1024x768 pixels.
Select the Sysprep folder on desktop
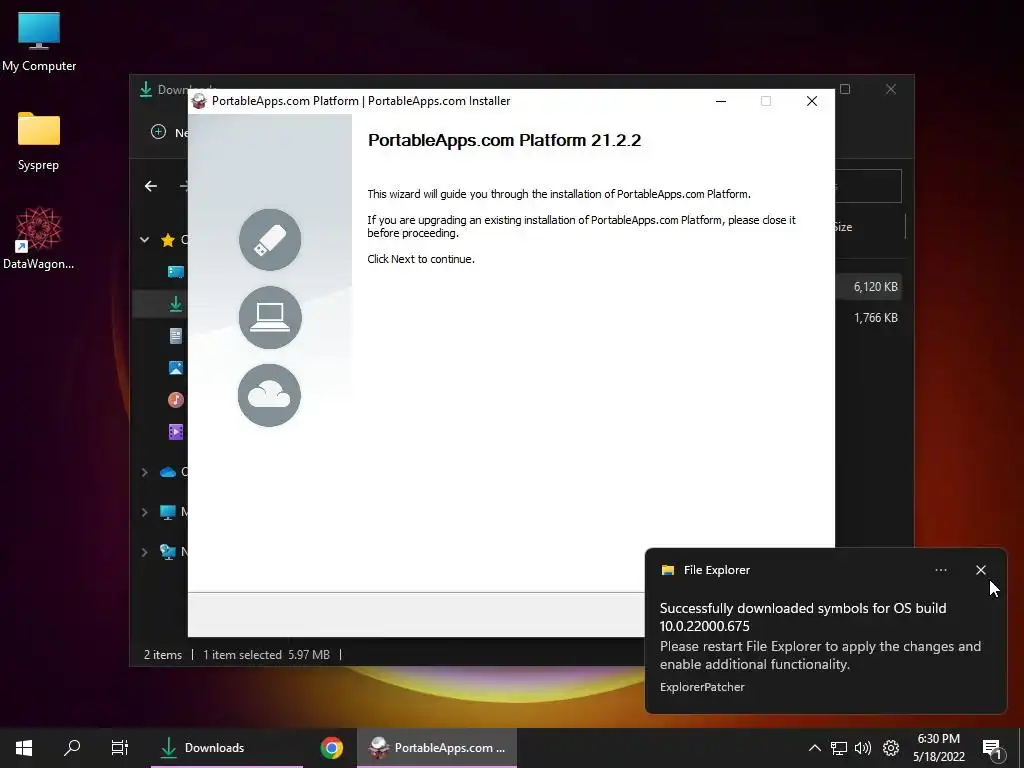click(x=39, y=140)
